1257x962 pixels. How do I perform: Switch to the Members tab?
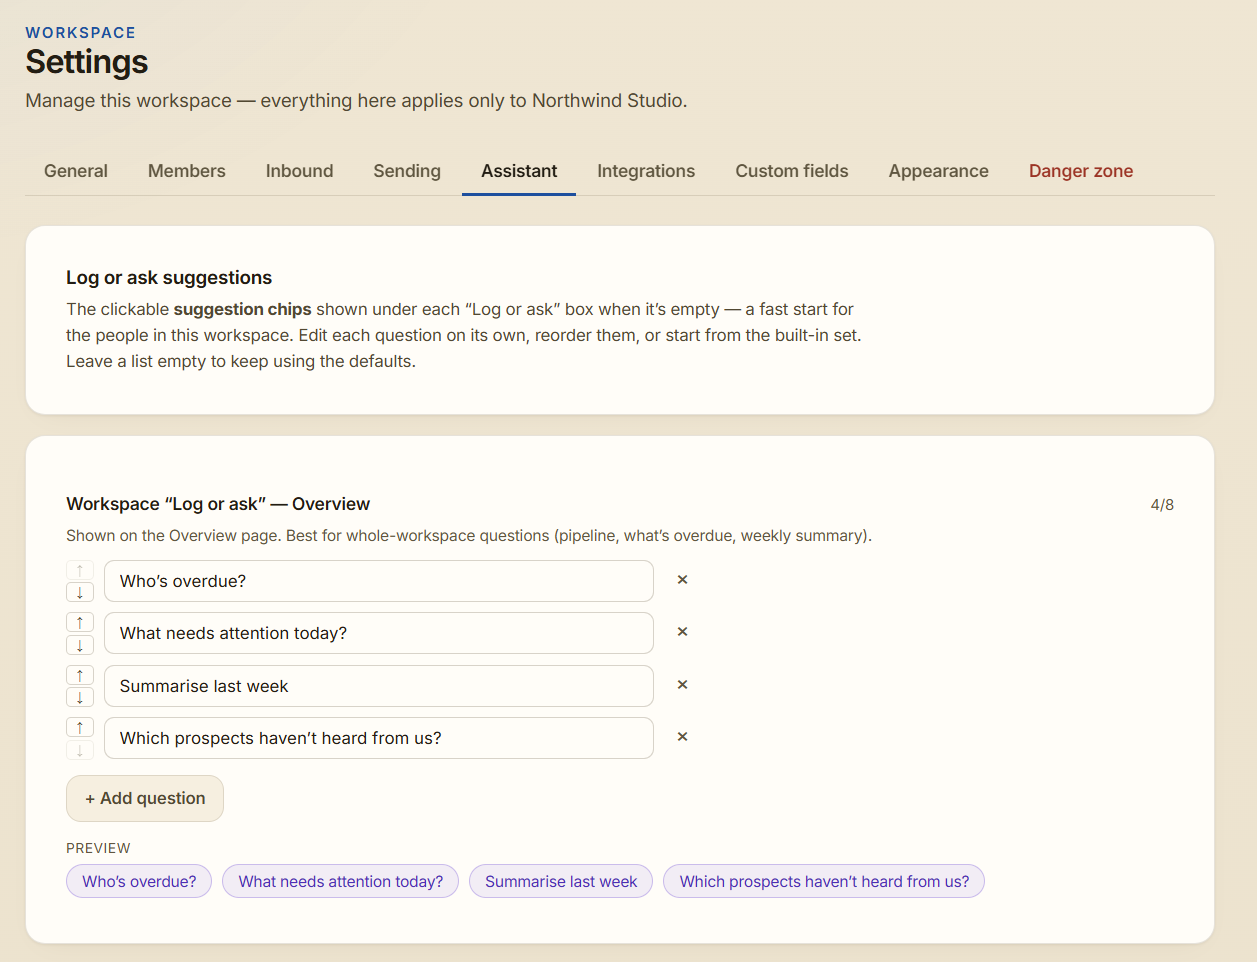(187, 171)
